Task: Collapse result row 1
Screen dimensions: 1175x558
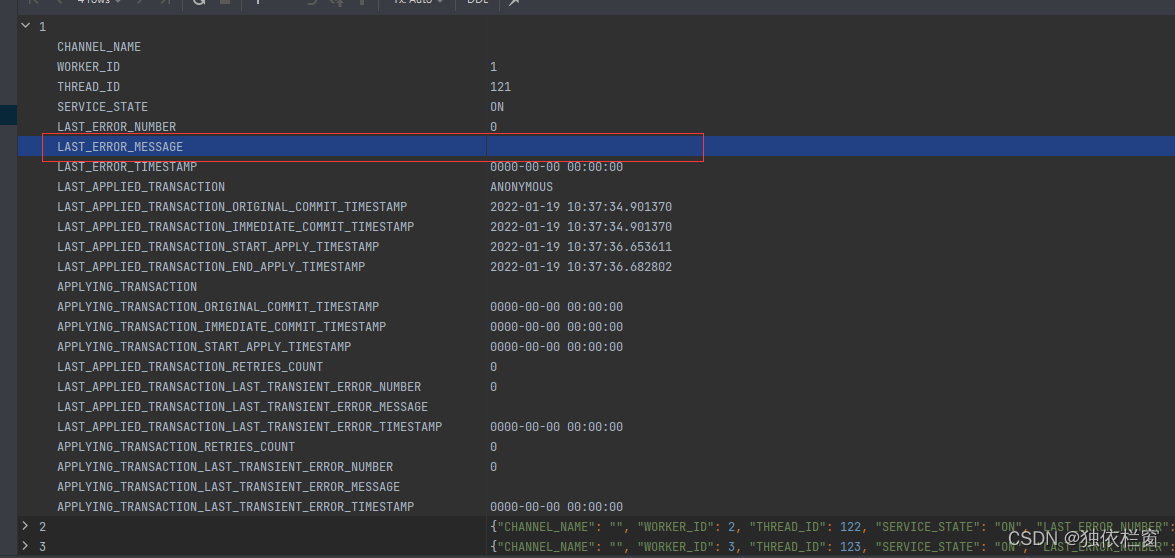Action: pos(25,25)
